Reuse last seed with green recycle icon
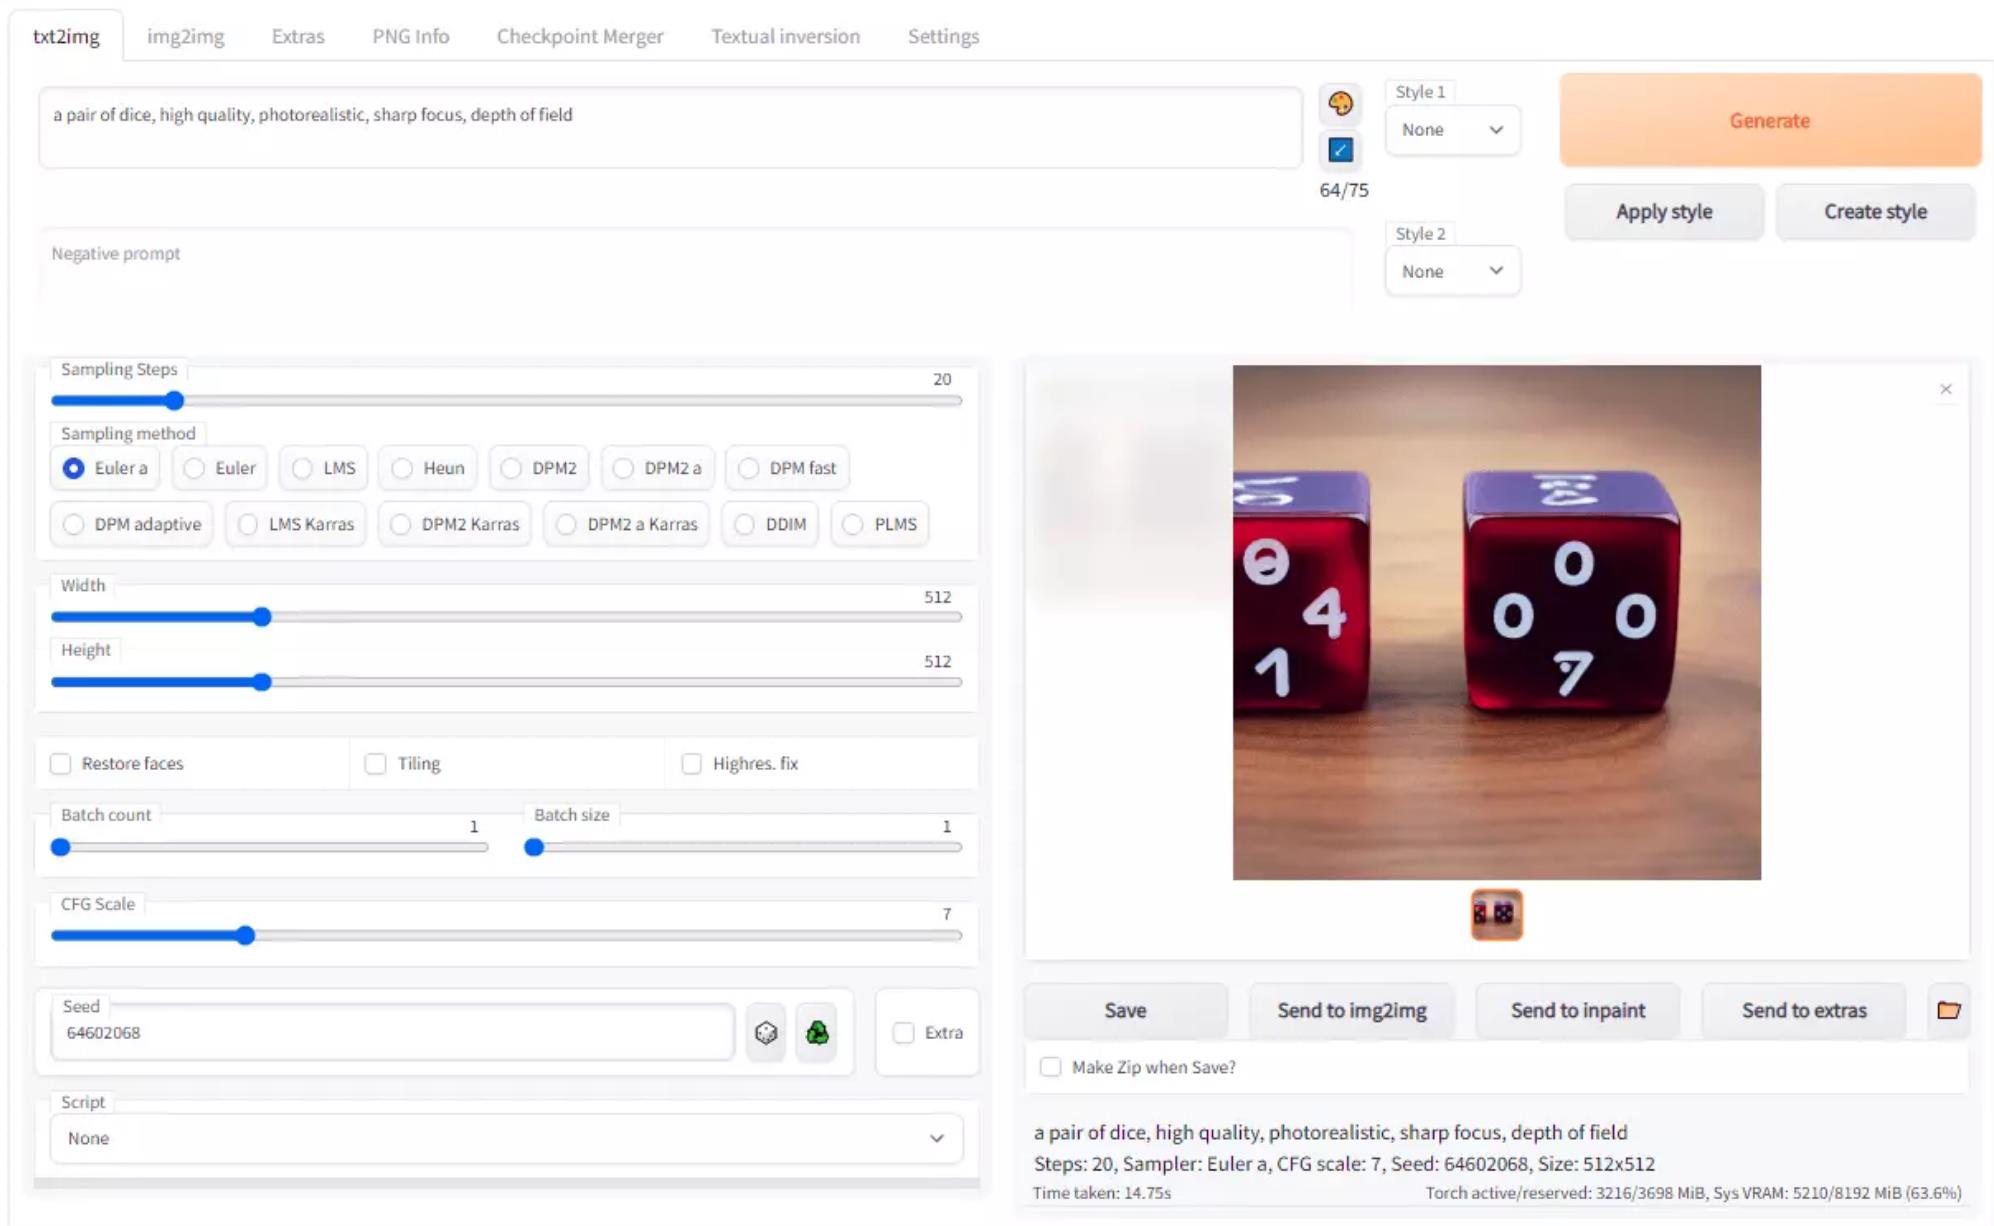This screenshot has height=1226, width=1994. click(817, 1032)
